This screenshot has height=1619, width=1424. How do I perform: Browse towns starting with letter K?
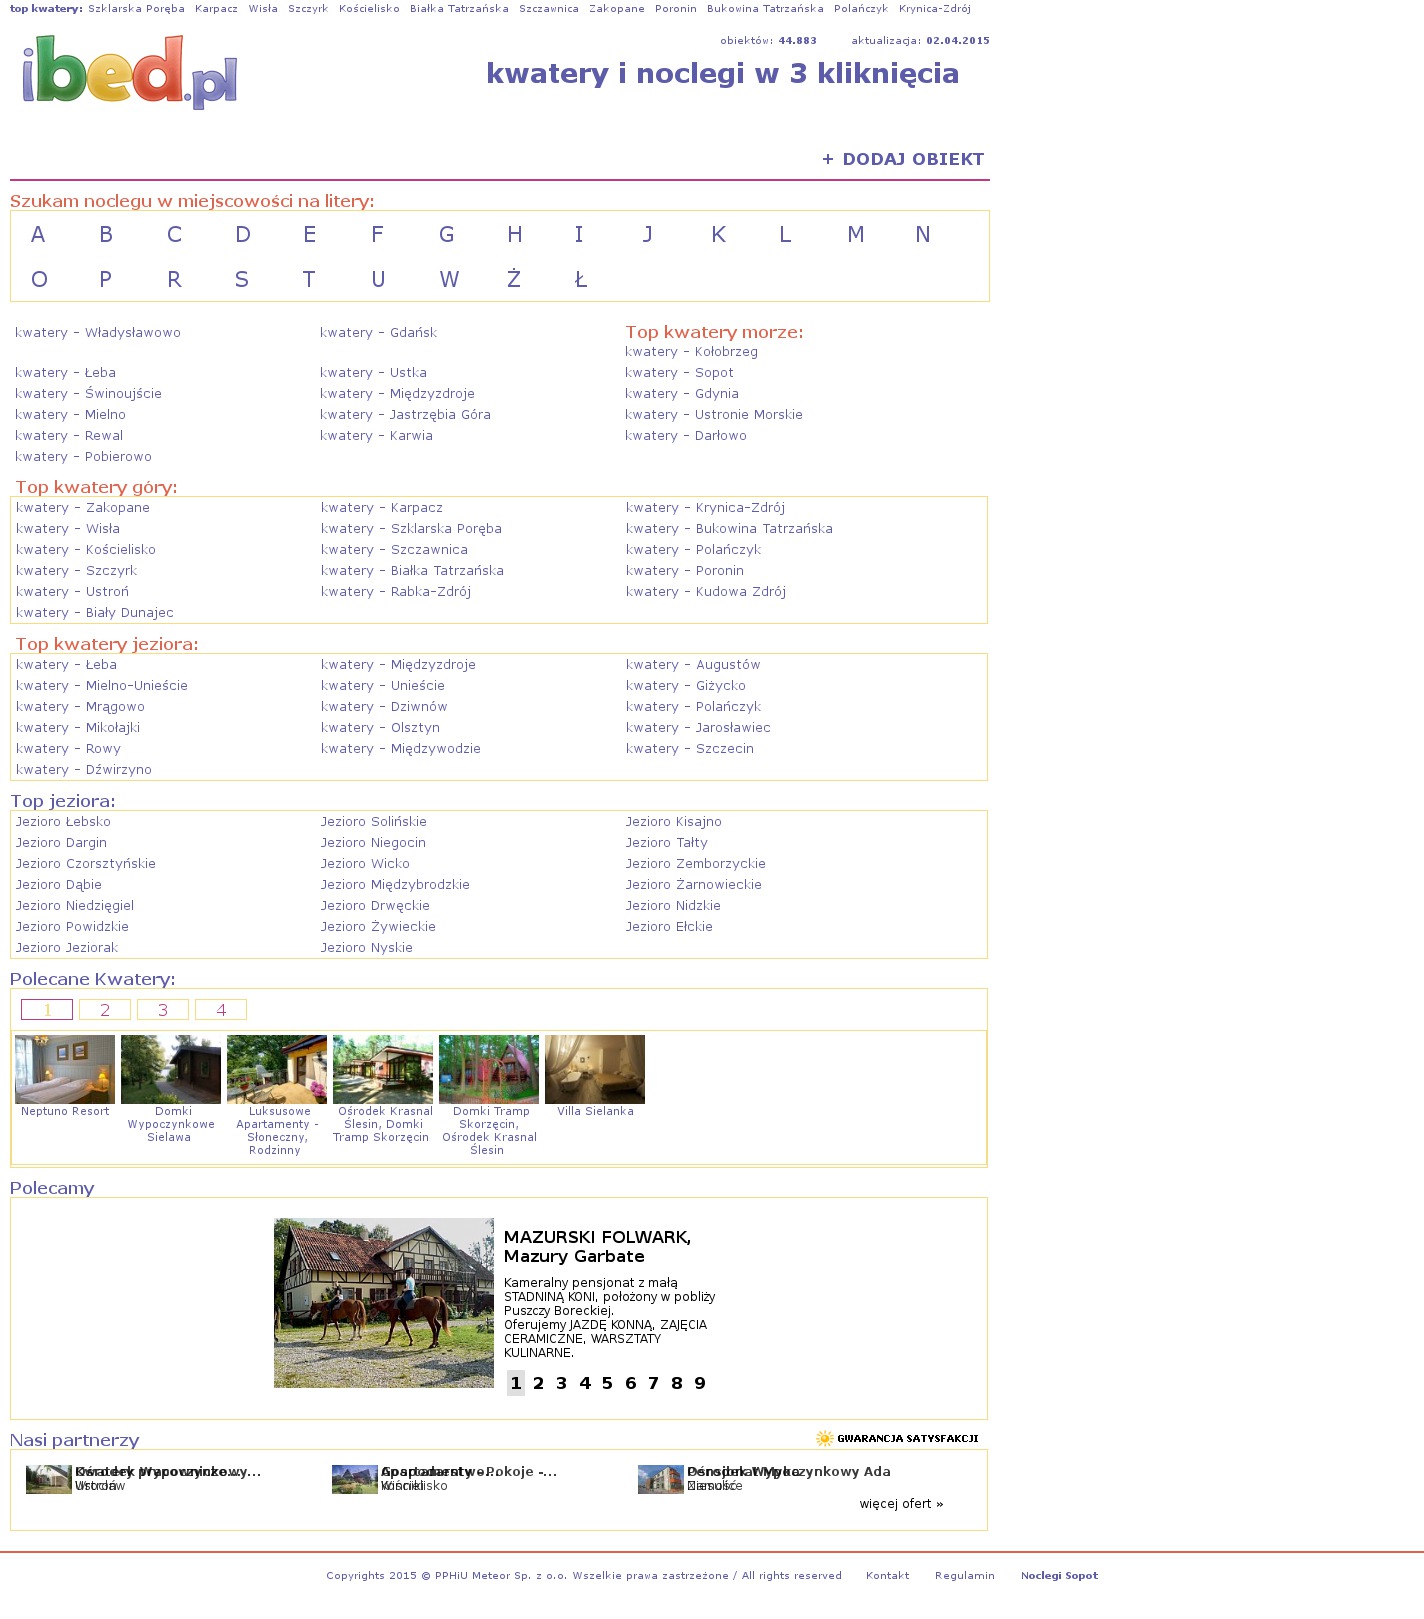pos(718,235)
